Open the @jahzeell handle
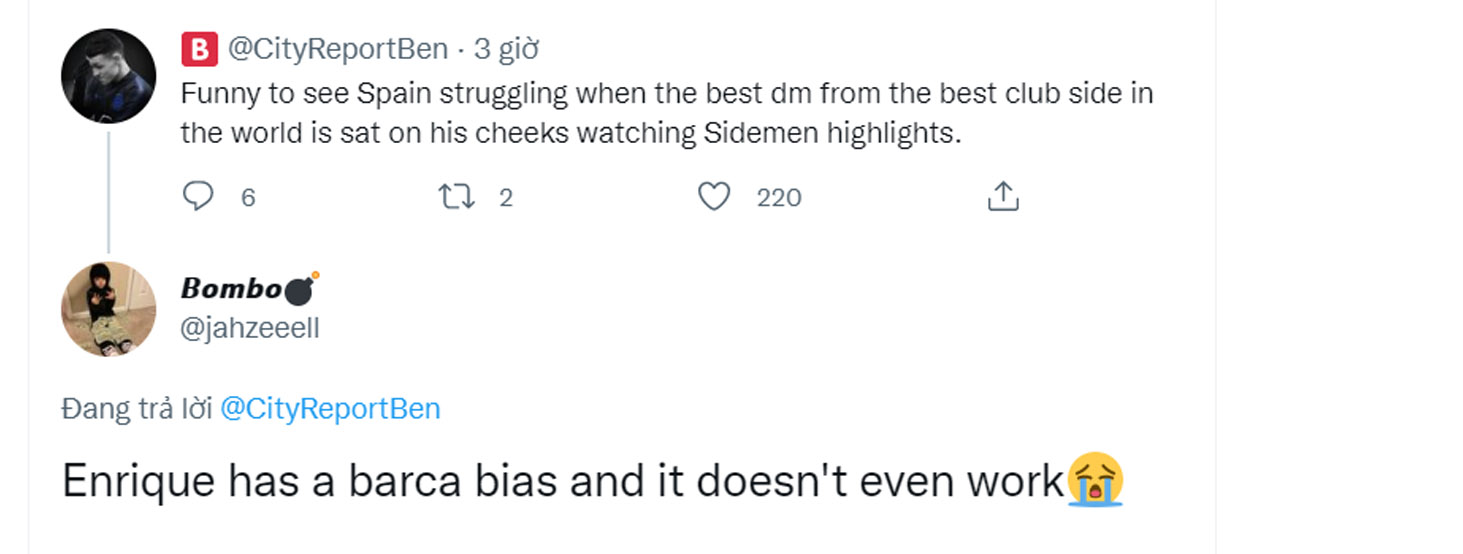Viewport: 1463px width, 554px height. 250,328
